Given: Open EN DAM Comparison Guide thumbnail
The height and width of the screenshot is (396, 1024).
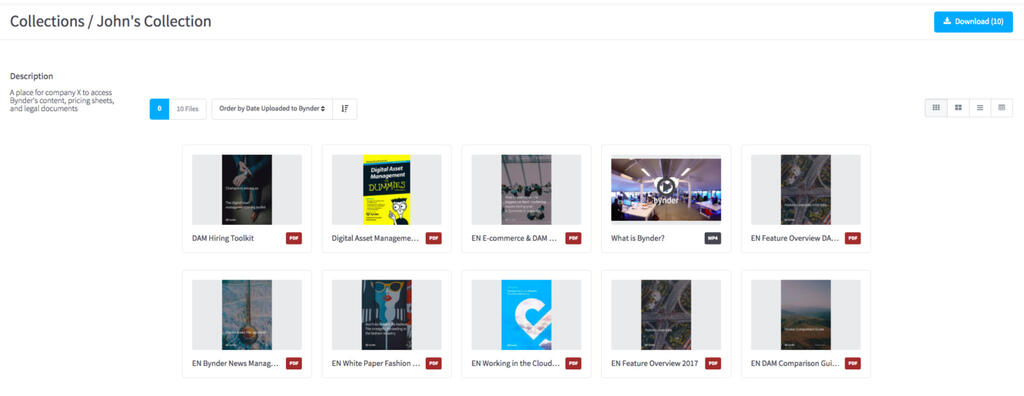Looking at the screenshot, I should click(x=806, y=315).
